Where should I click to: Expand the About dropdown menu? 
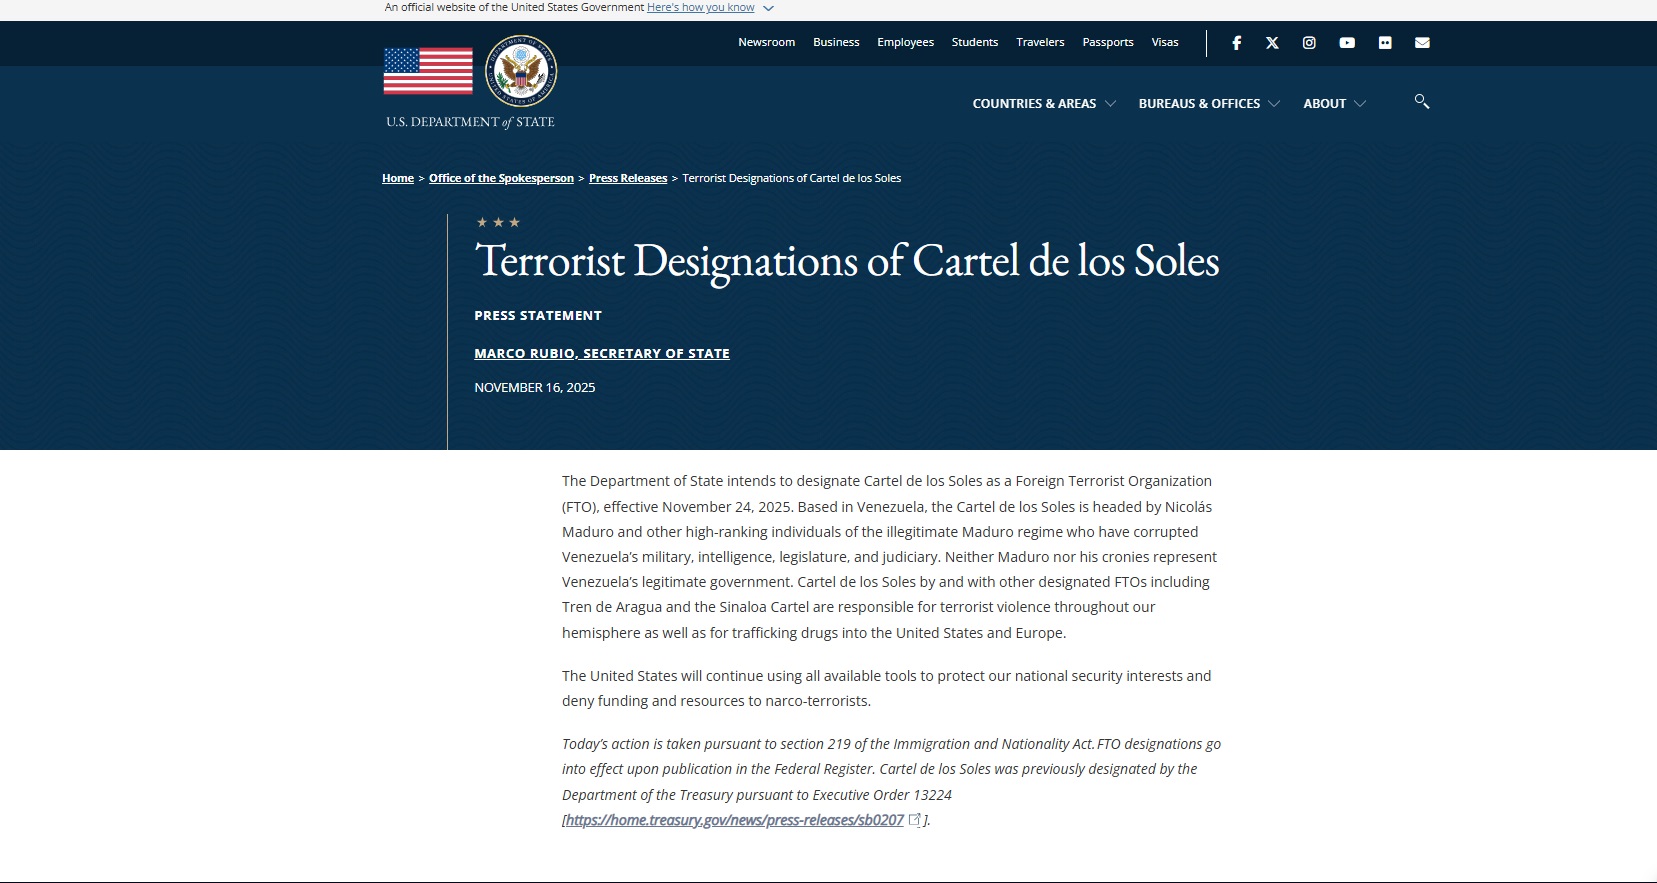(x=1333, y=104)
